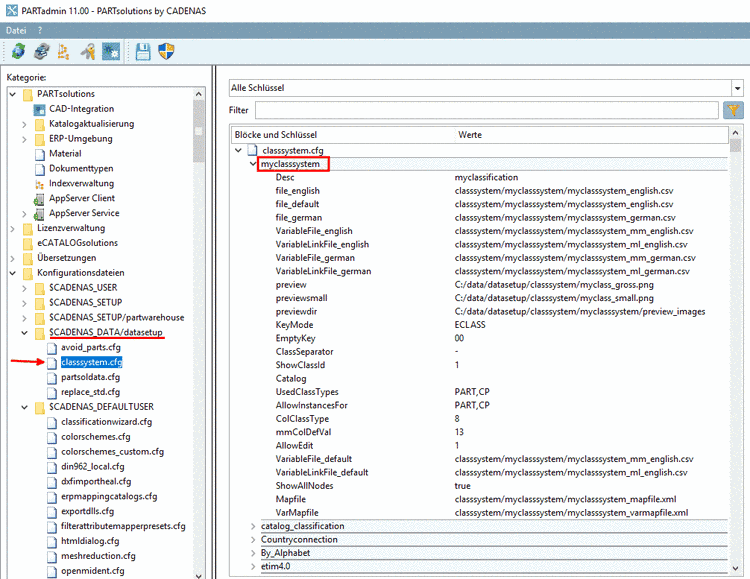The image size is (750, 579).
Task: Click the orange hierarchy tree toolbar icon
Action: 63,51
